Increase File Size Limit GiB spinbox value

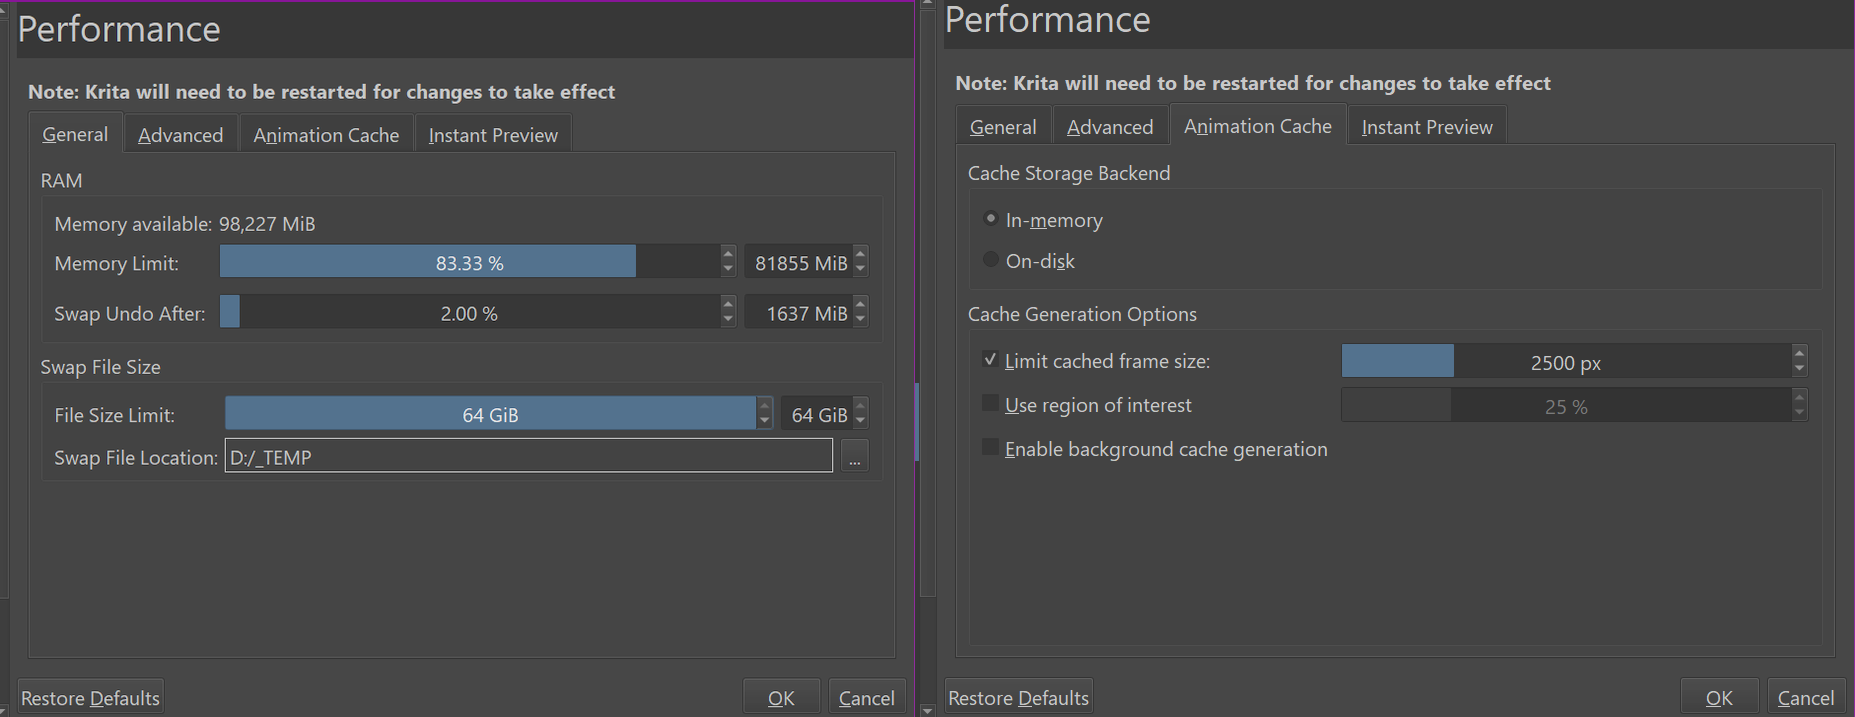pos(861,406)
